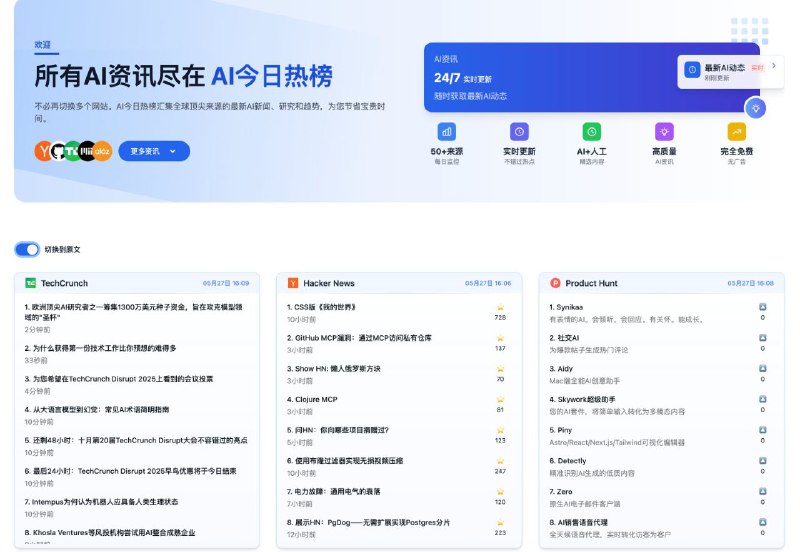
Task: Open the 欧洲顶尖AI研究者 seed funding article
Action: pos(134,312)
